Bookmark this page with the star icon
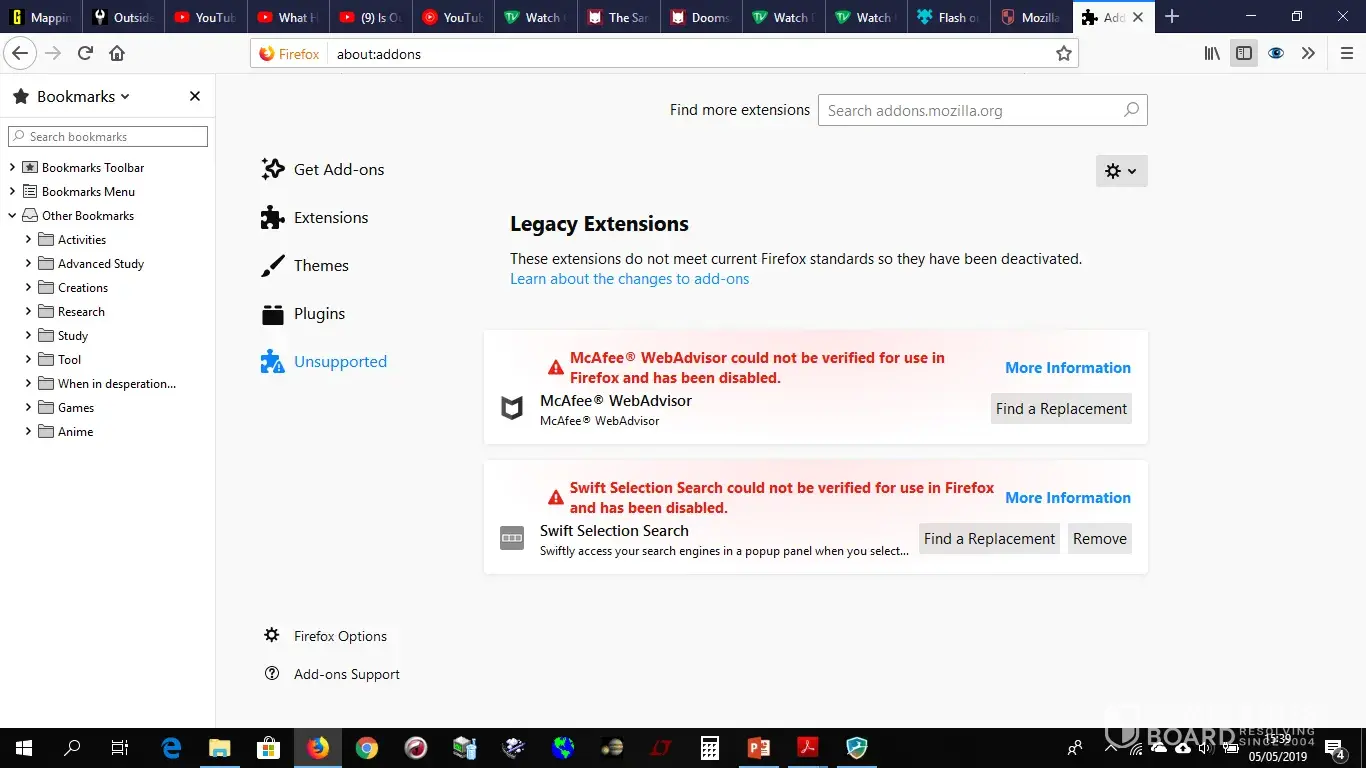 pos(1064,54)
